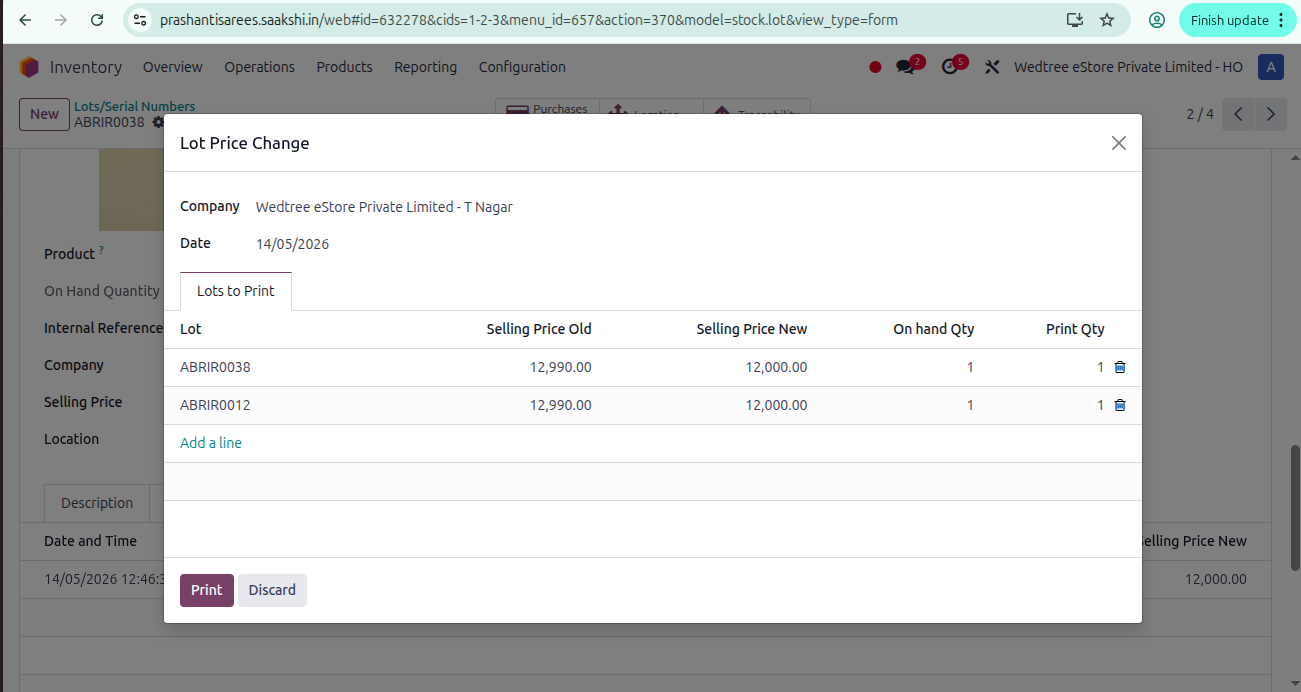Screen dimensions: 1301x692
Task: Go to the previous record
Action: pyautogui.click(x=1238, y=114)
